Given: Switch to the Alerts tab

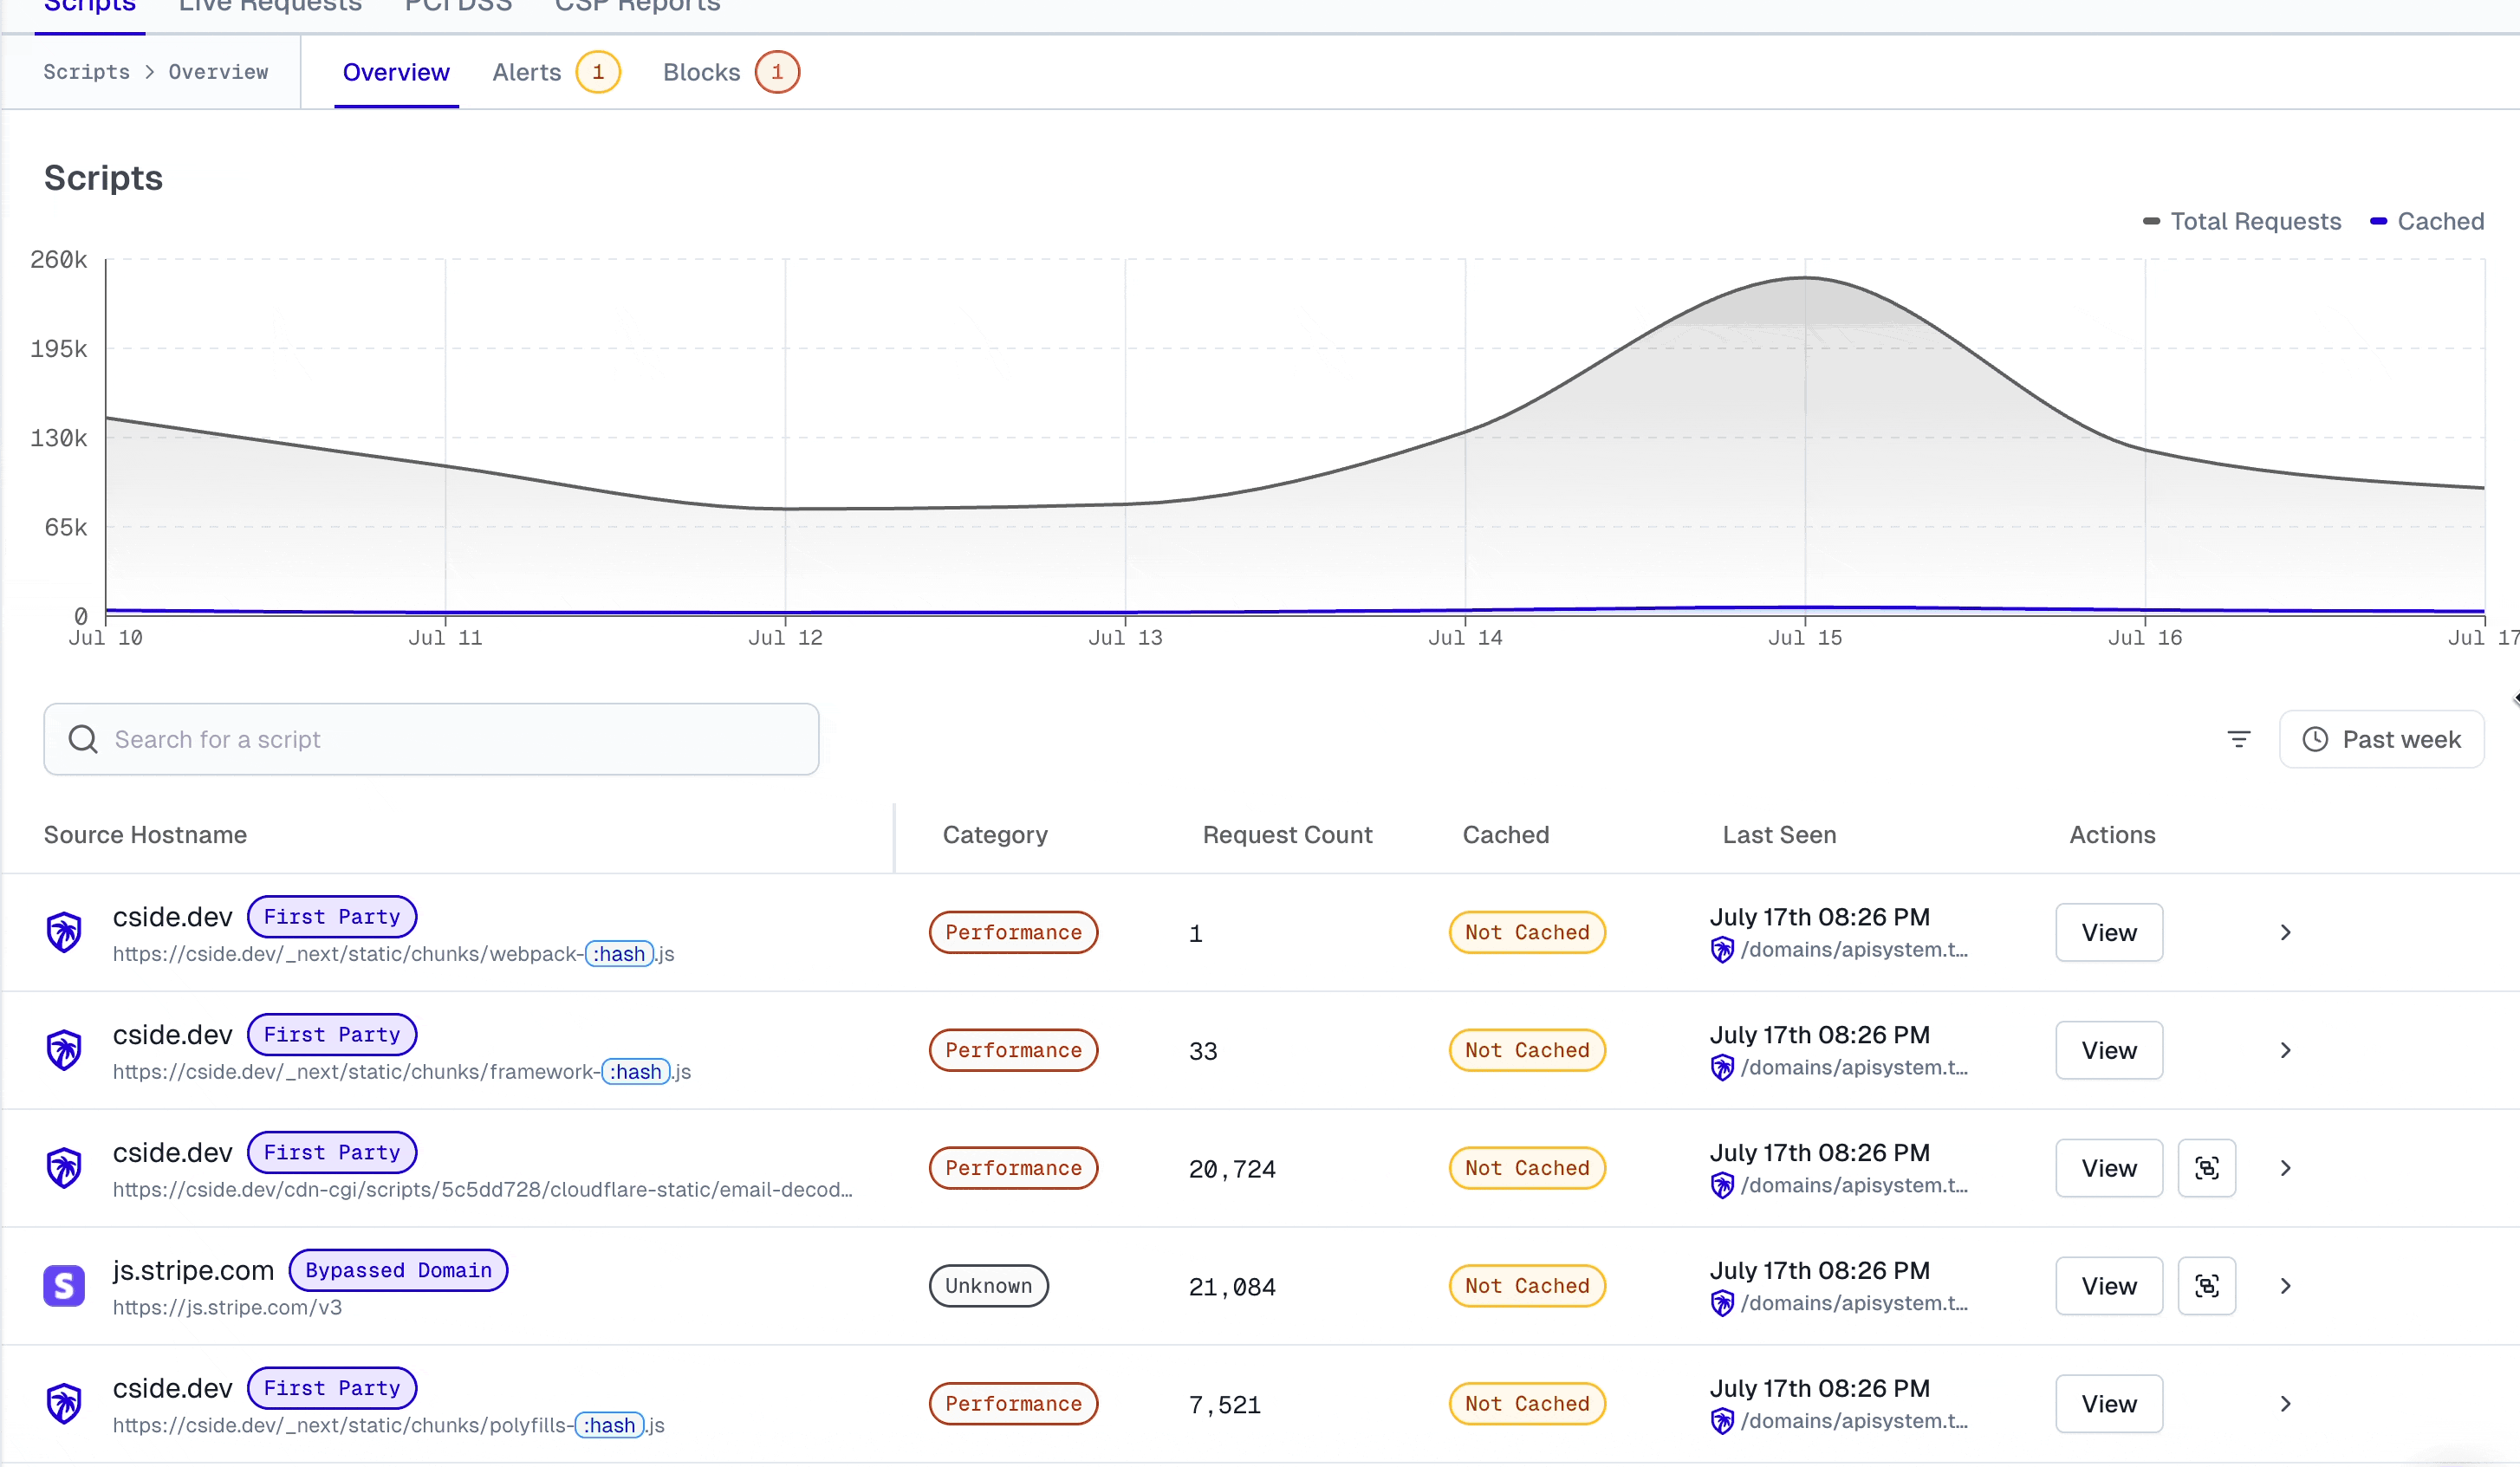Looking at the screenshot, I should tap(527, 72).
